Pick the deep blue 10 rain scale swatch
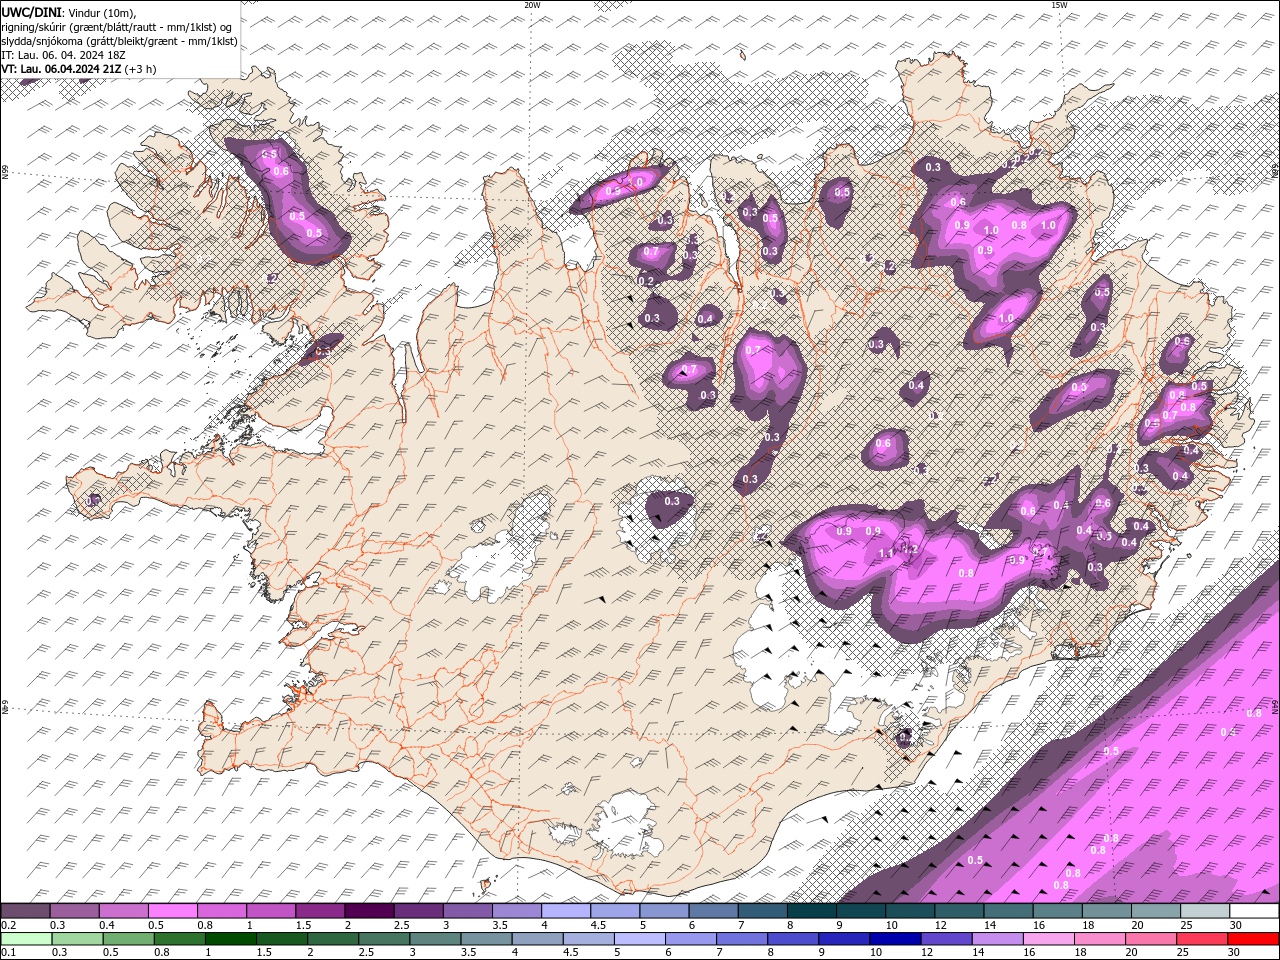Image resolution: width=1280 pixels, height=960 pixels. pyautogui.click(x=895, y=939)
